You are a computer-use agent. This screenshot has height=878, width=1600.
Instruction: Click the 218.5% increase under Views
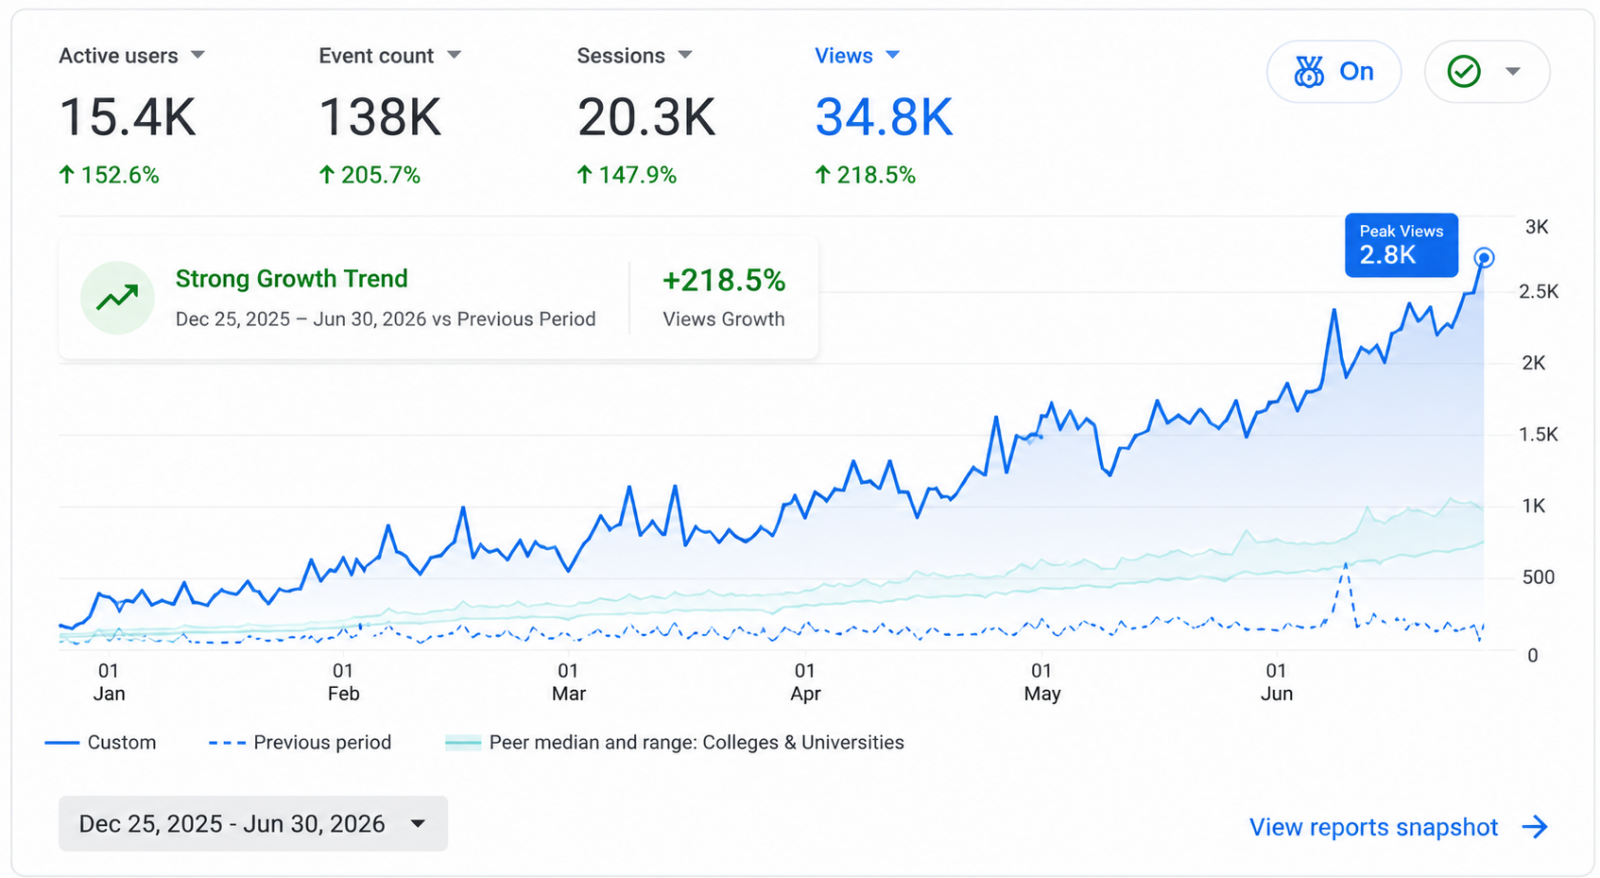click(x=865, y=175)
